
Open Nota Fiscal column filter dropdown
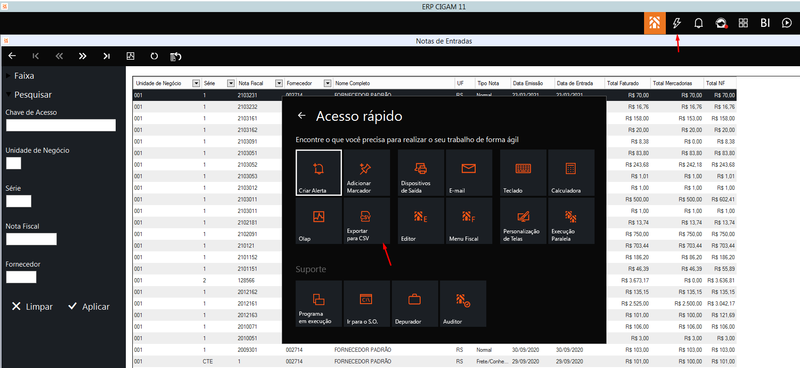(279, 83)
